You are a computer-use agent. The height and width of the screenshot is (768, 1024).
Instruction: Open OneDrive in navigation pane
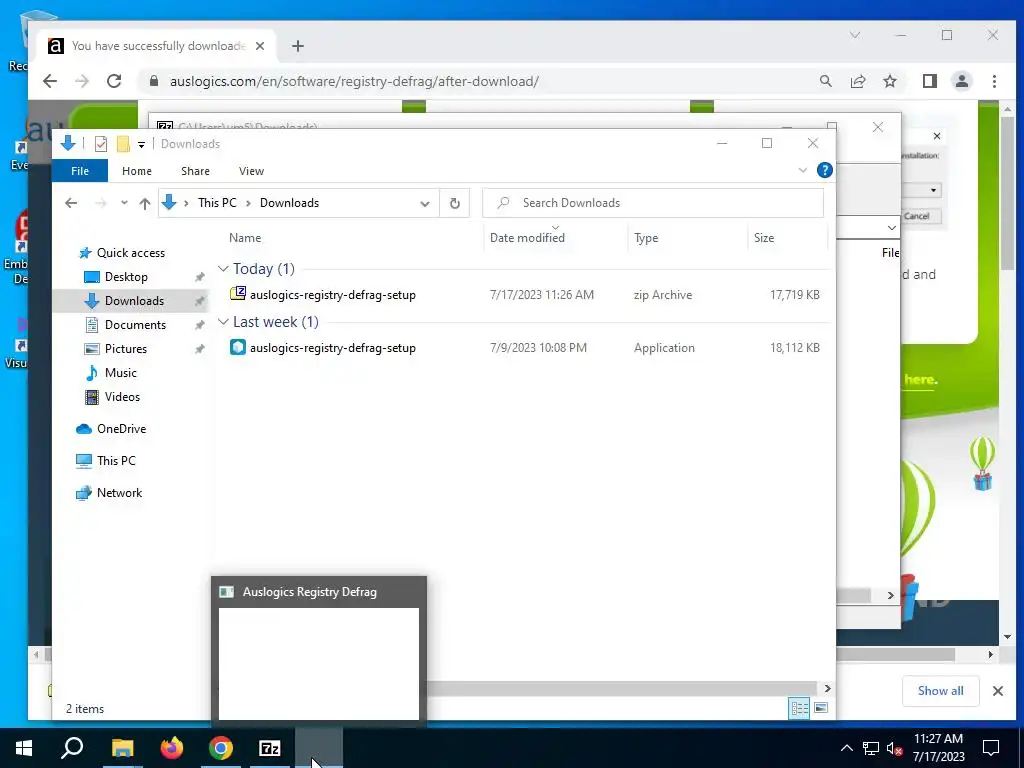pyautogui.click(x=121, y=429)
